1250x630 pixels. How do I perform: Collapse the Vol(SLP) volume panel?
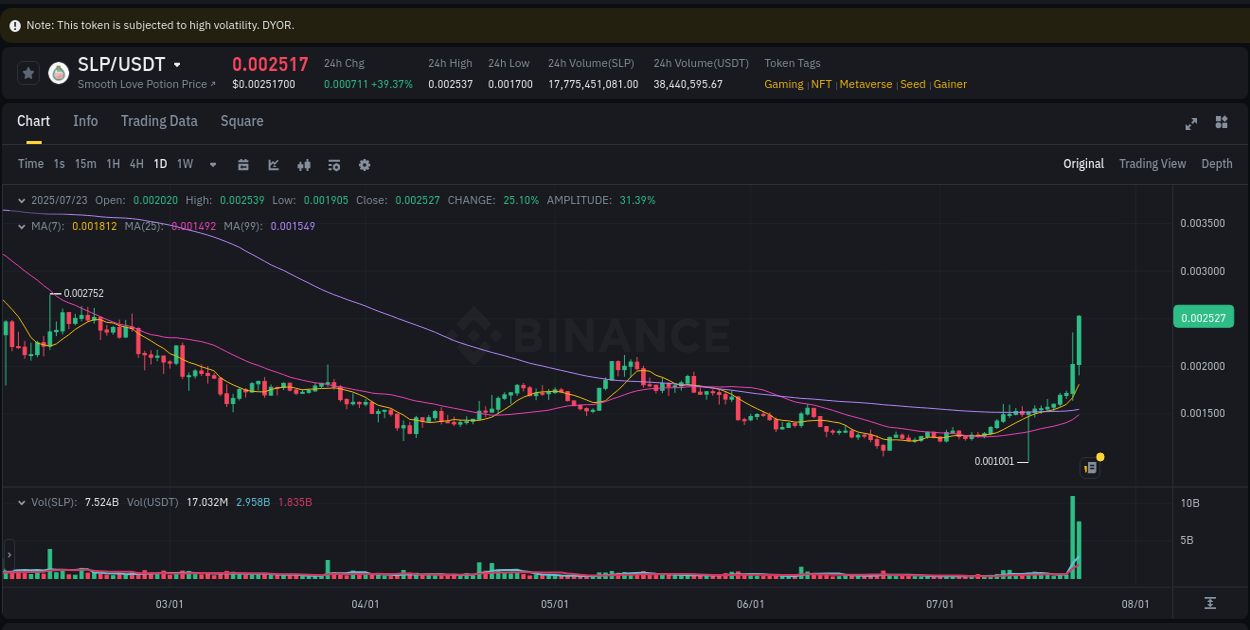[23, 502]
